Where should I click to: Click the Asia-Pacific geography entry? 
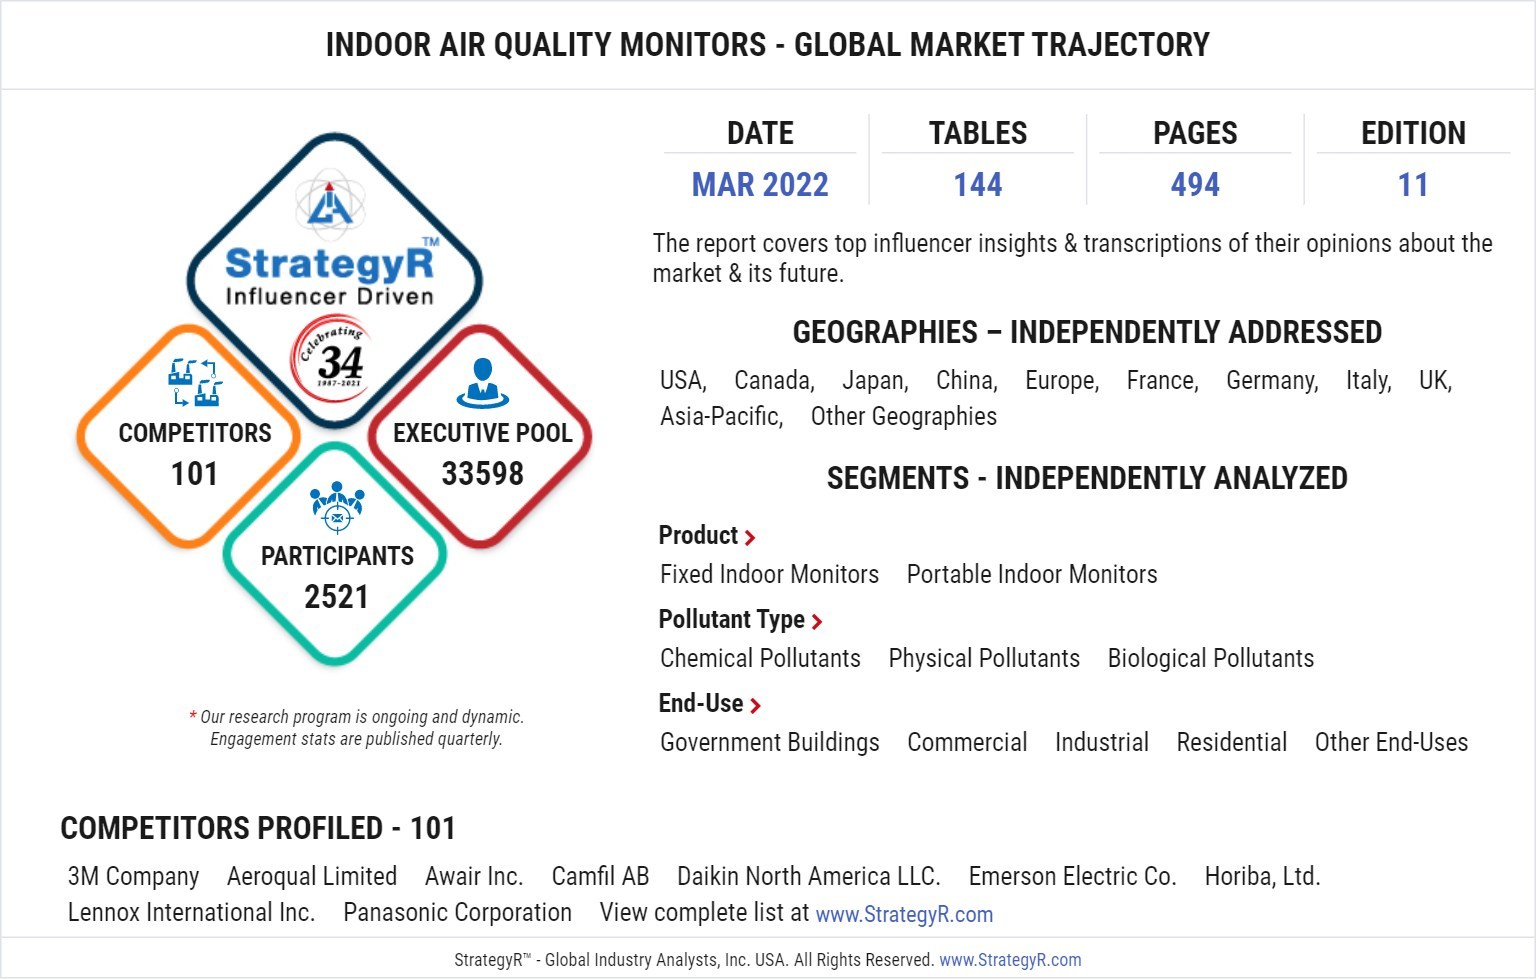point(721,417)
